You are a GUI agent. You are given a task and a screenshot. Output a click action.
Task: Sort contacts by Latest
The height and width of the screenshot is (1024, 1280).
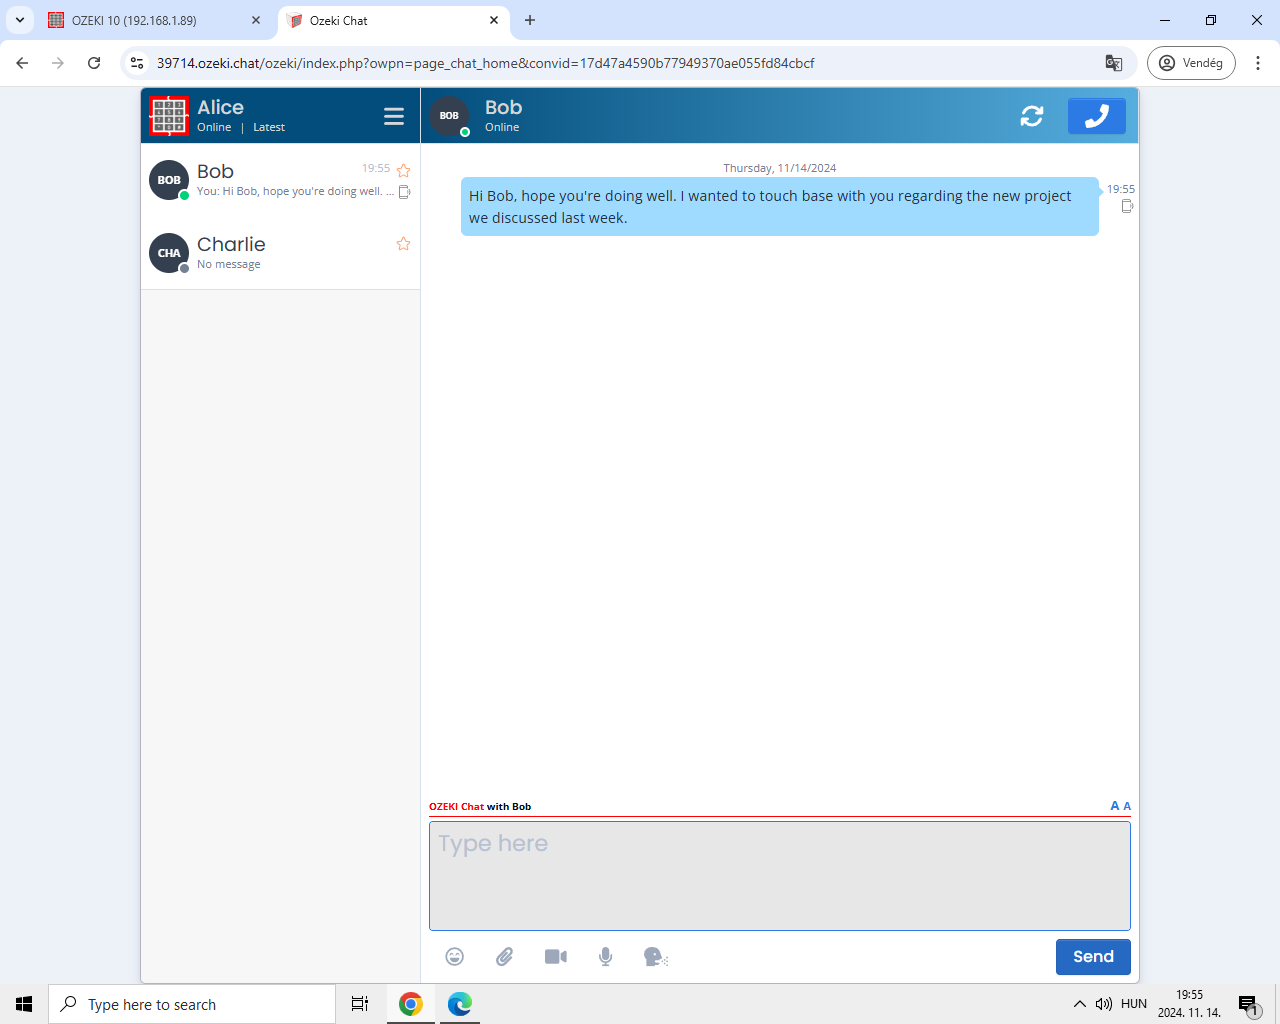269,127
